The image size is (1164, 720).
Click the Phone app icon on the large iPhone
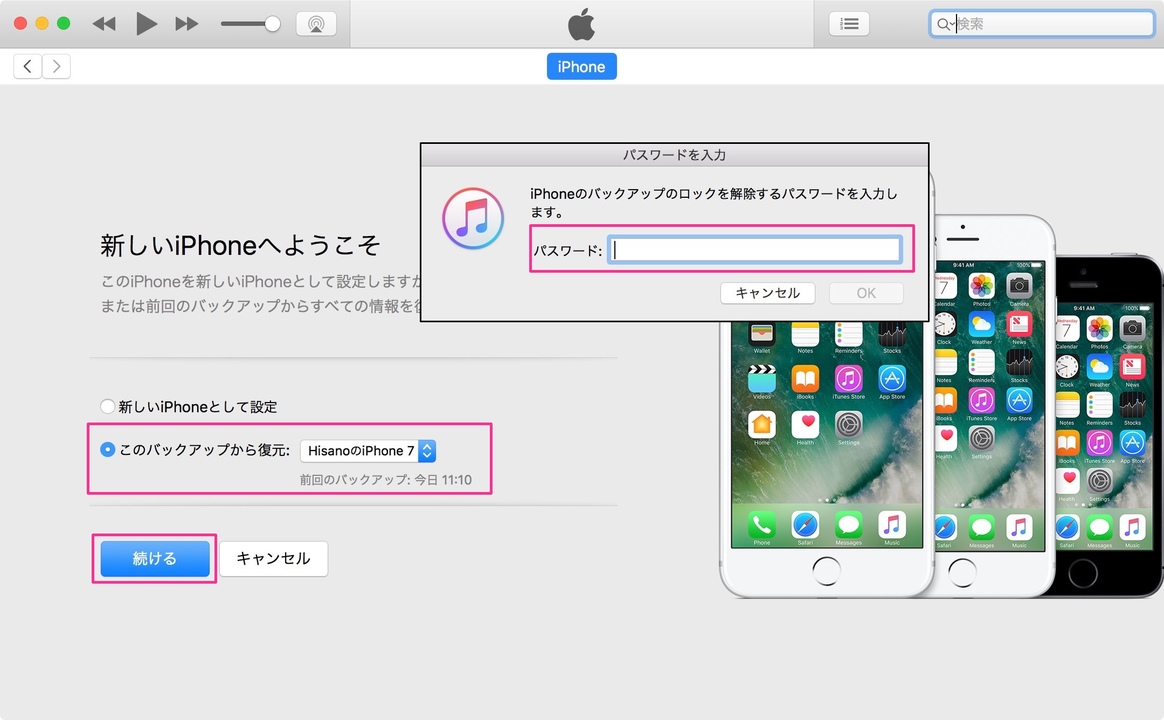762,525
